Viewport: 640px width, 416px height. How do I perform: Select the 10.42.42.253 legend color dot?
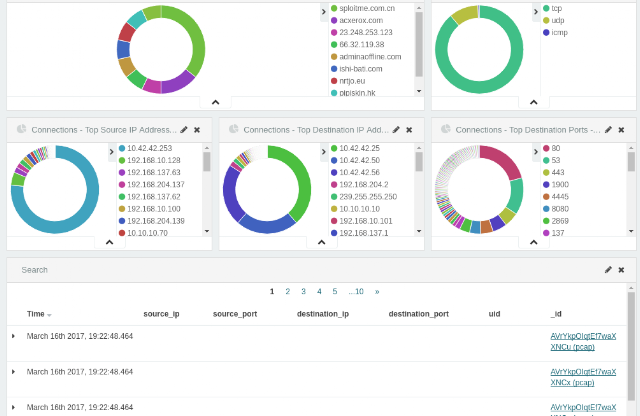(x=122, y=148)
